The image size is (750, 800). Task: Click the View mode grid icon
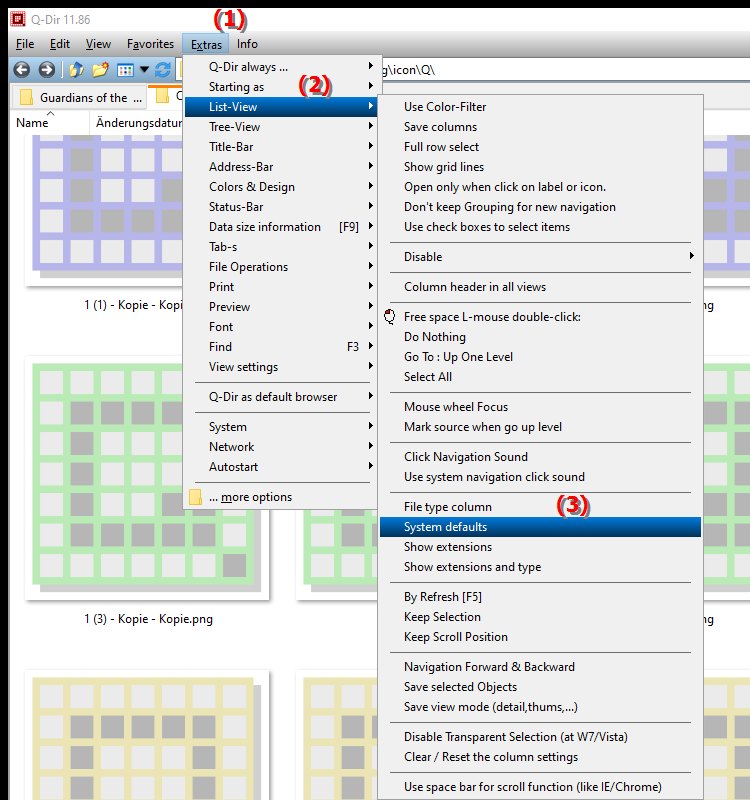point(125,70)
